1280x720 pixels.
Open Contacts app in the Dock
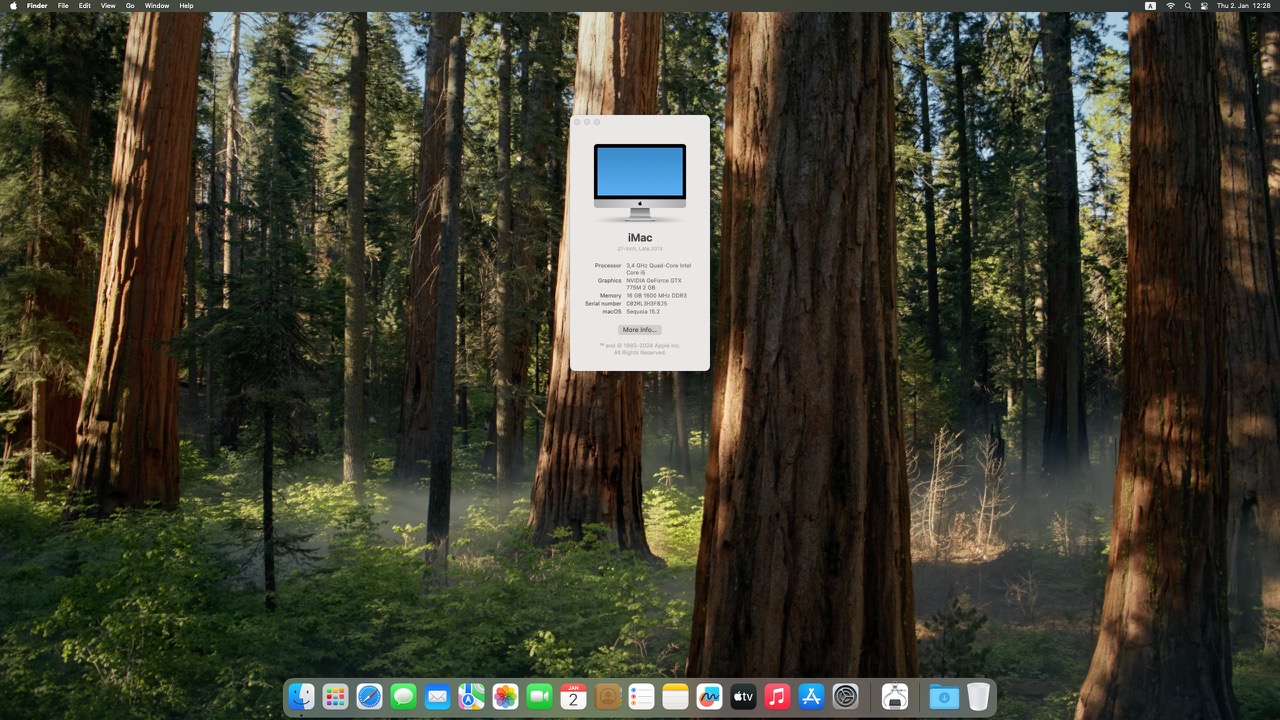click(608, 697)
